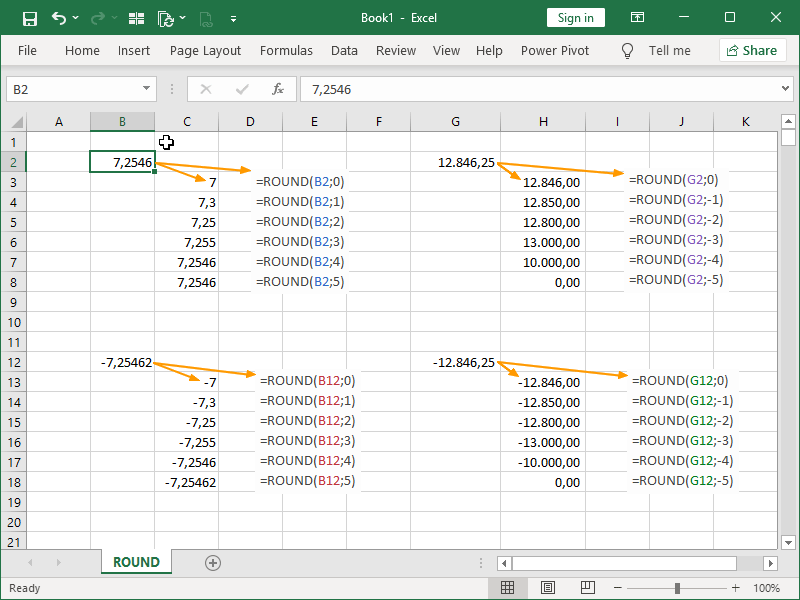Click the Sign in button
The width and height of the screenshot is (800, 600).
(575, 17)
